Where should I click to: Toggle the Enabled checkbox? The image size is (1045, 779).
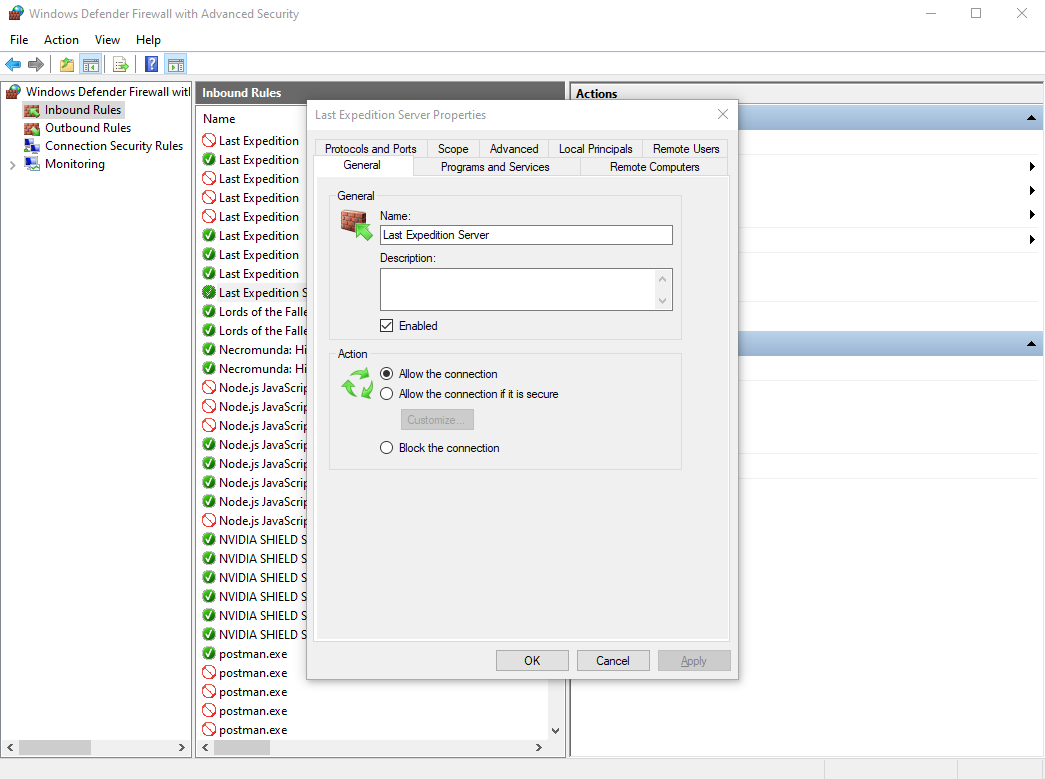387,326
